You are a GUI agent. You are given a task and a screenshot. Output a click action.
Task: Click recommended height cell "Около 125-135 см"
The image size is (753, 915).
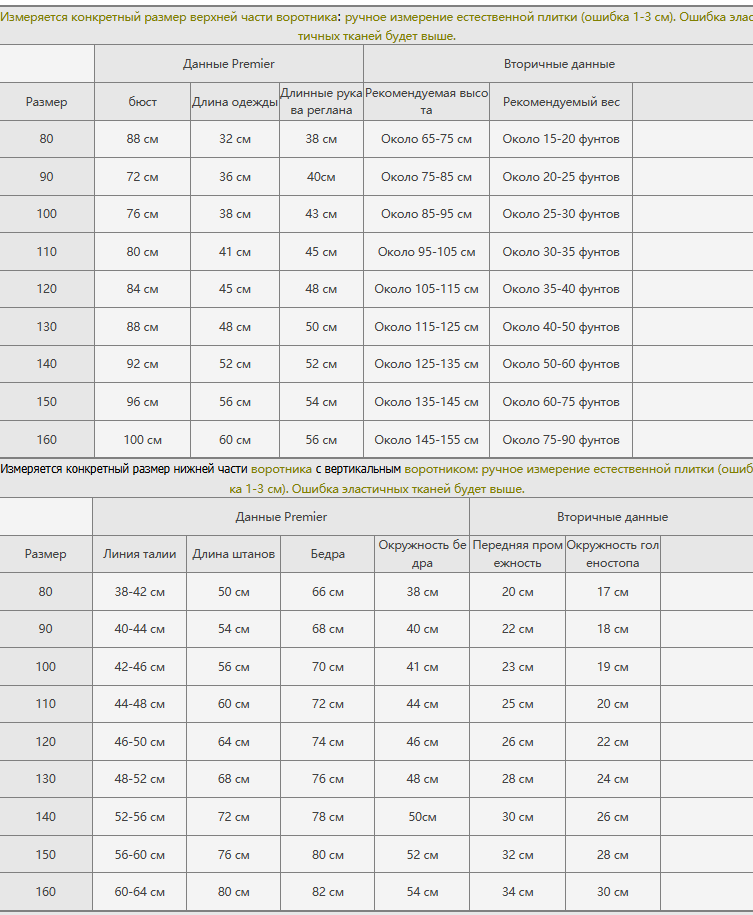pyautogui.click(x=426, y=365)
